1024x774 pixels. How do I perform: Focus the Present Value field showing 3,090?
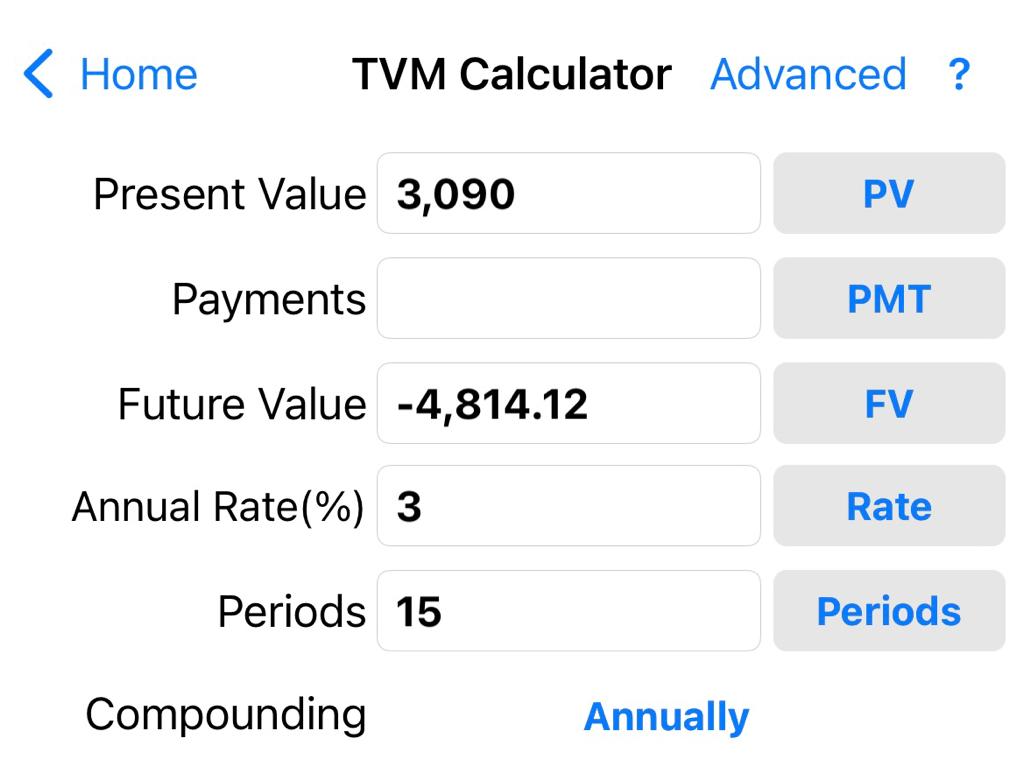[568, 193]
